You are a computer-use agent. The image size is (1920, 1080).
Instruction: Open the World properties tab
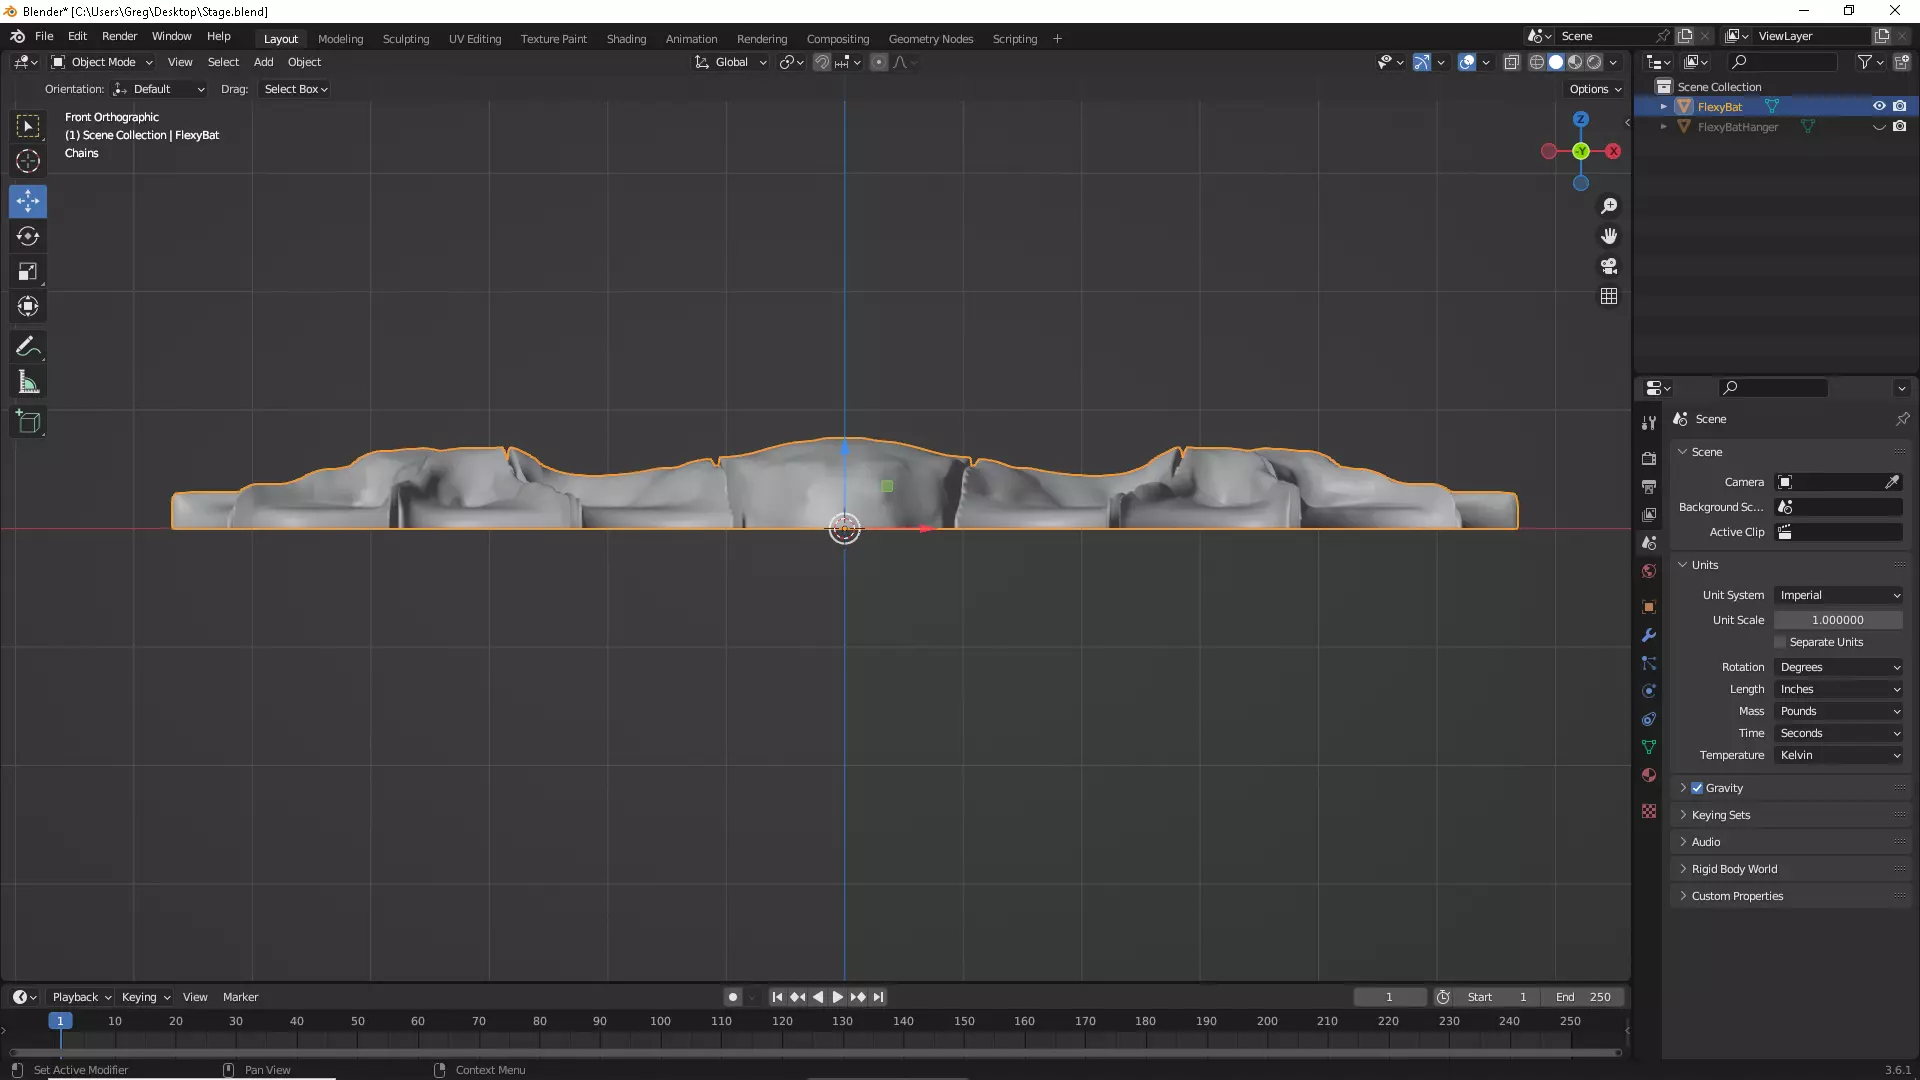coord(1649,572)
